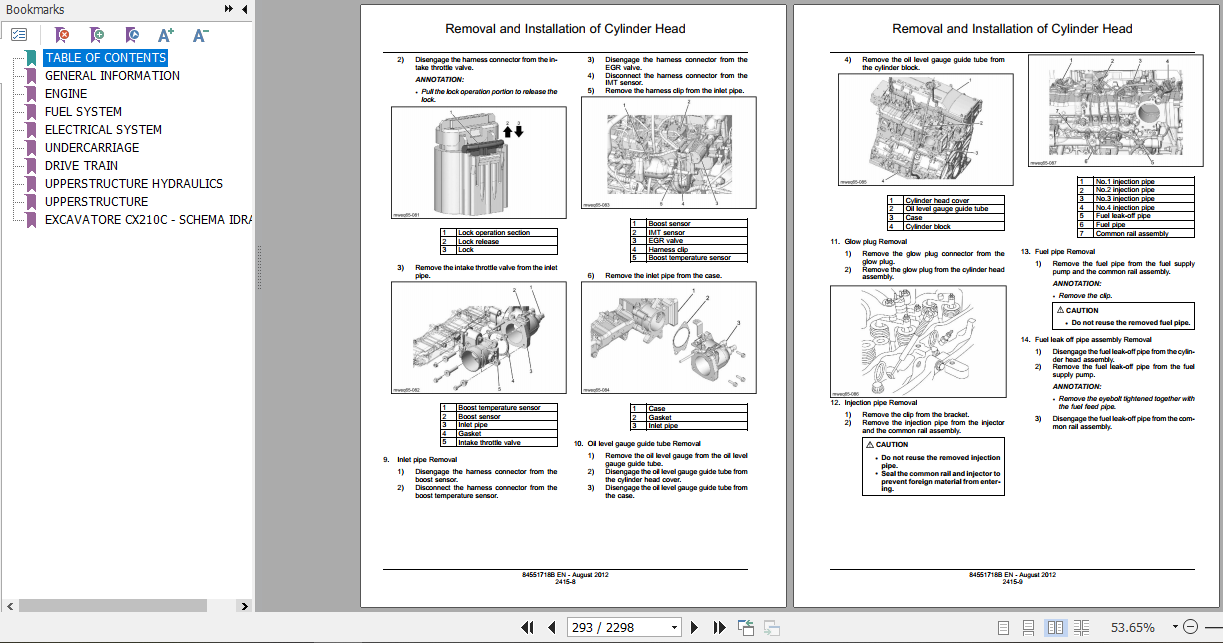Click the '13. Fuel pipe Removal' heading
Viewport: 1223px width, 643px height.
pos(1057,251)
